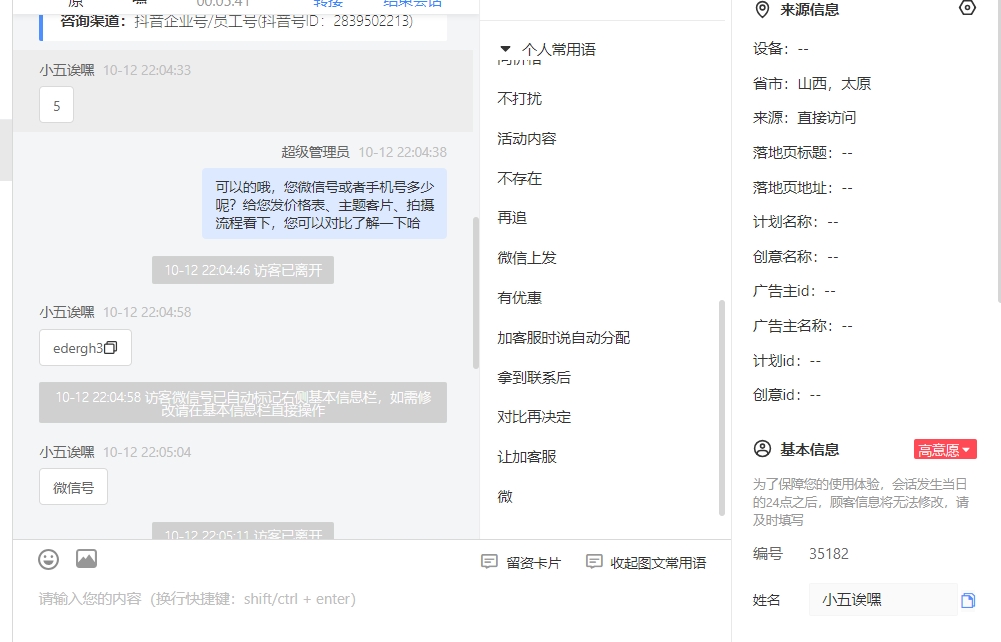1001x642 pixels.
Task: Select the 活动内容 quick phrase
Action: pyautogui.click(x=527, y=138)
